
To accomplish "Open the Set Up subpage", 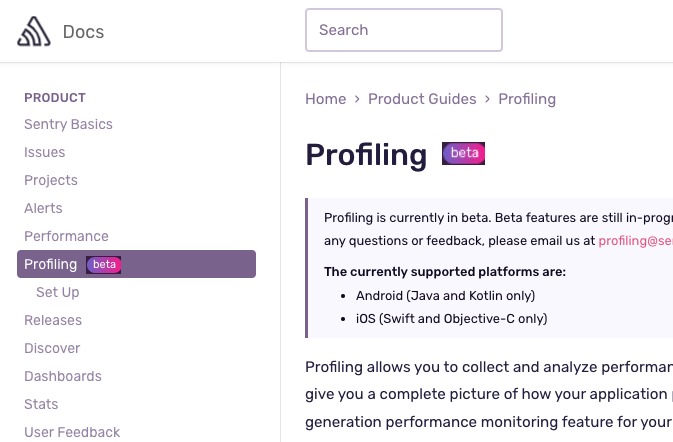I will pos(58,292).
